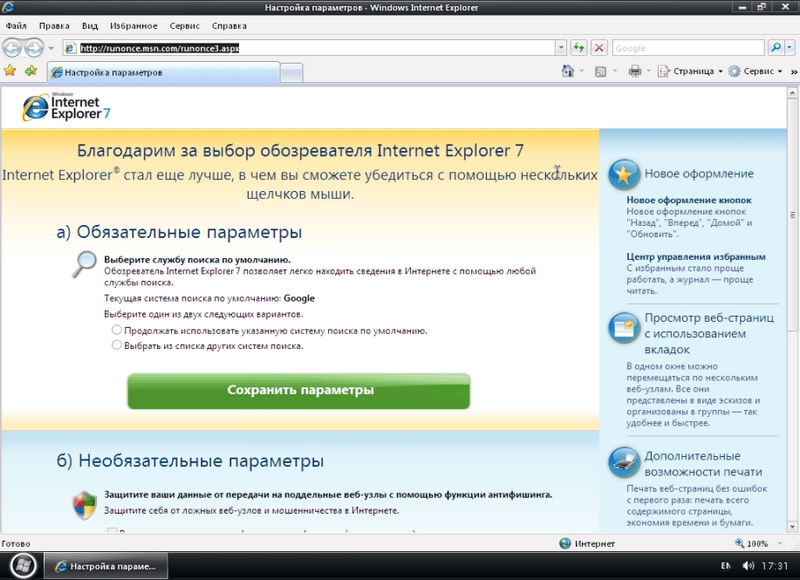Click the printing features printer icon
Image resolution: width=800 pixels, height=580 pixels.
pyautogui.click(x=623, y=462)
